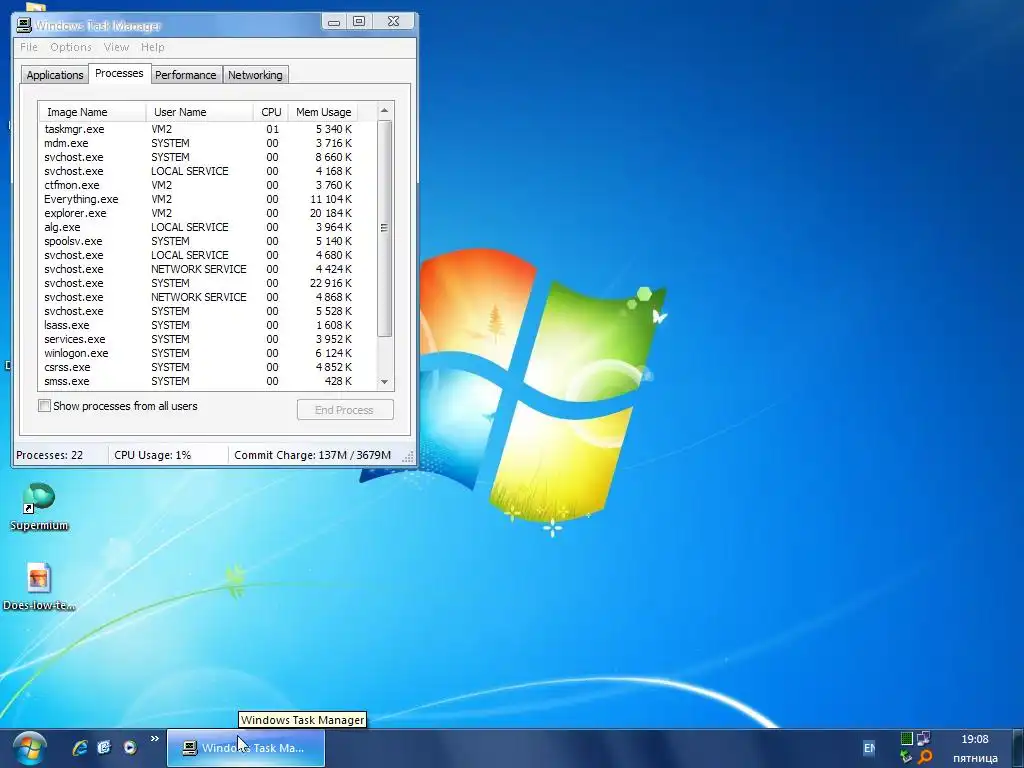The height and width of the screenshot is (768, 1024).
Task: Open the Help menu
Action: coord(153,47)
